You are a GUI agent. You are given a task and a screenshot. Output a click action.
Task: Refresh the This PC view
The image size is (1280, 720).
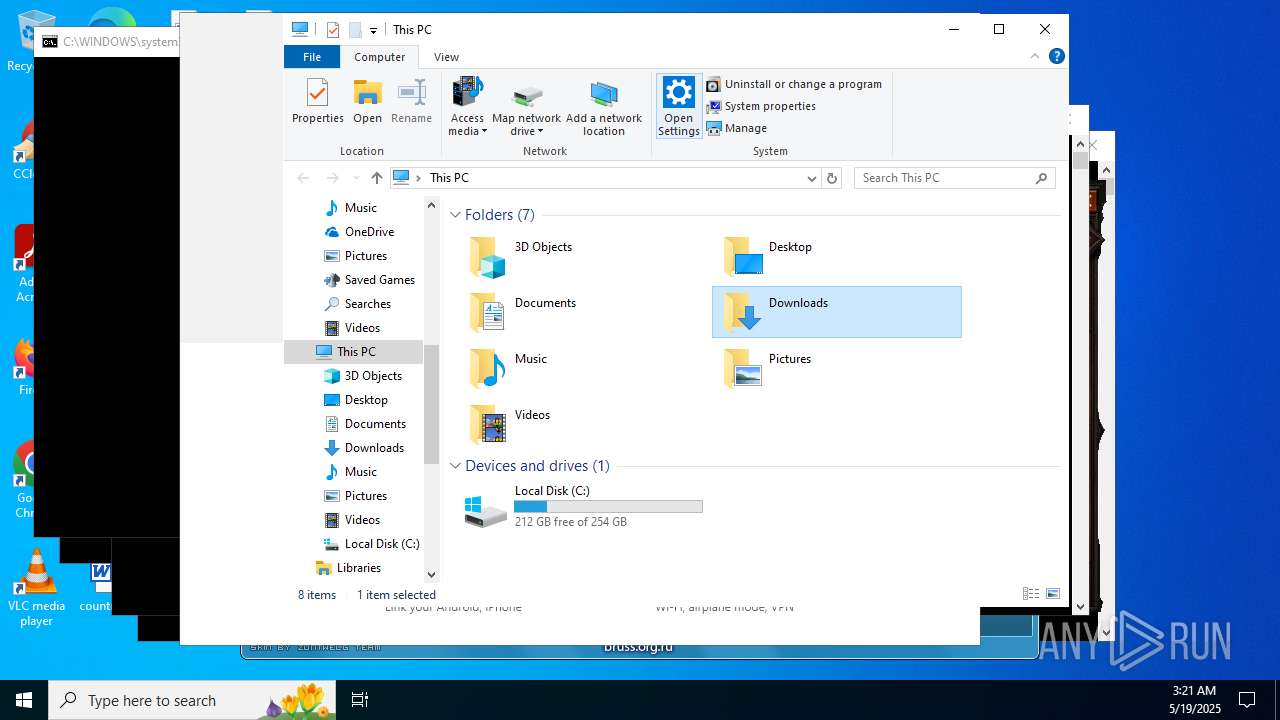pos(832,178)
